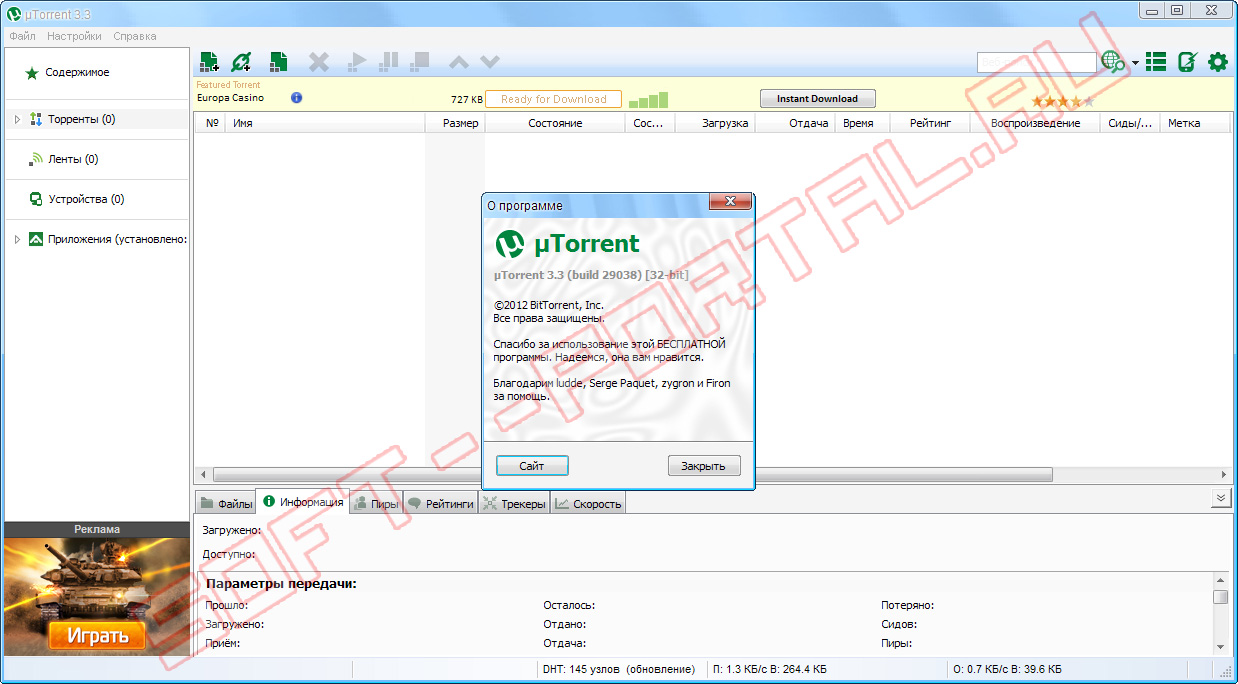Click the horizontal scrollbar right arrow

[x=1224, y=474]
